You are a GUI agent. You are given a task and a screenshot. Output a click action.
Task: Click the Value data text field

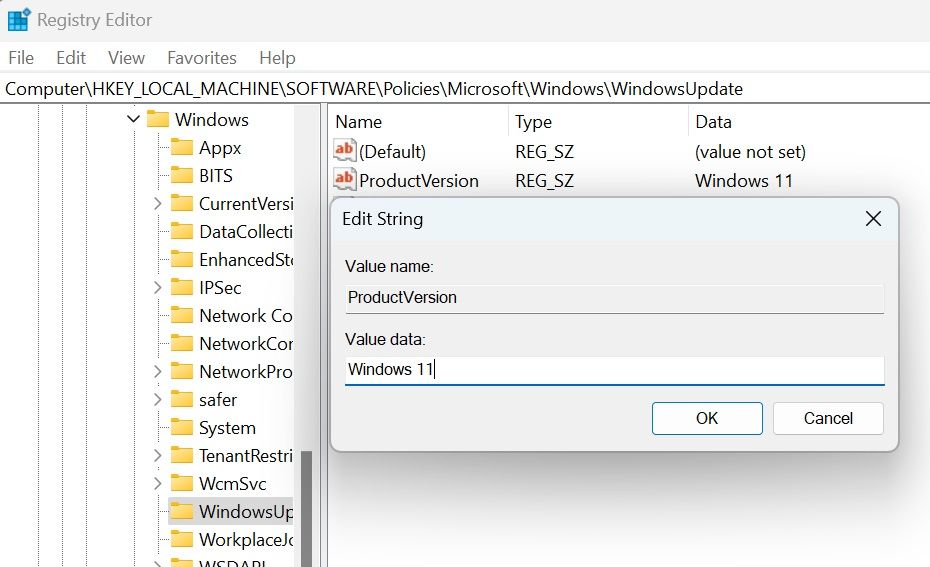coord(614,370)
